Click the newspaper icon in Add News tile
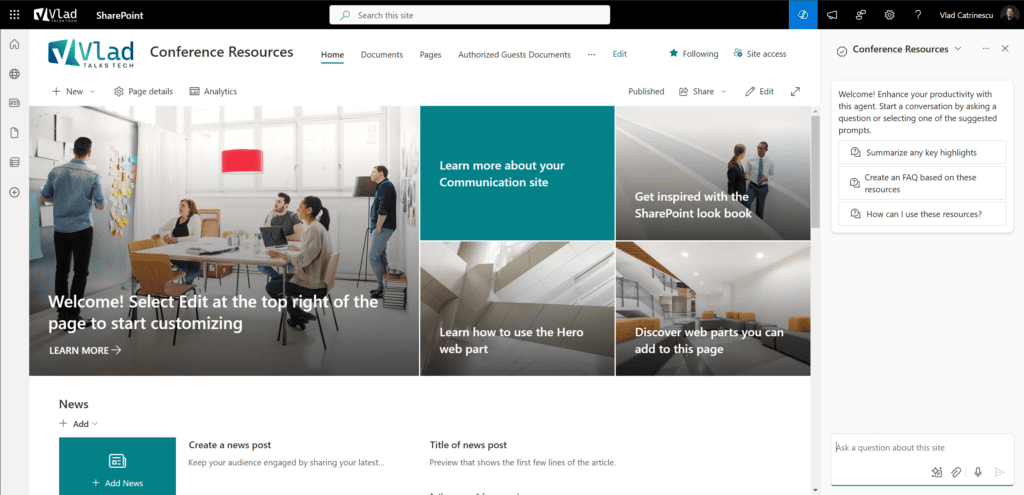1024x495 pixels. (118, 461)
